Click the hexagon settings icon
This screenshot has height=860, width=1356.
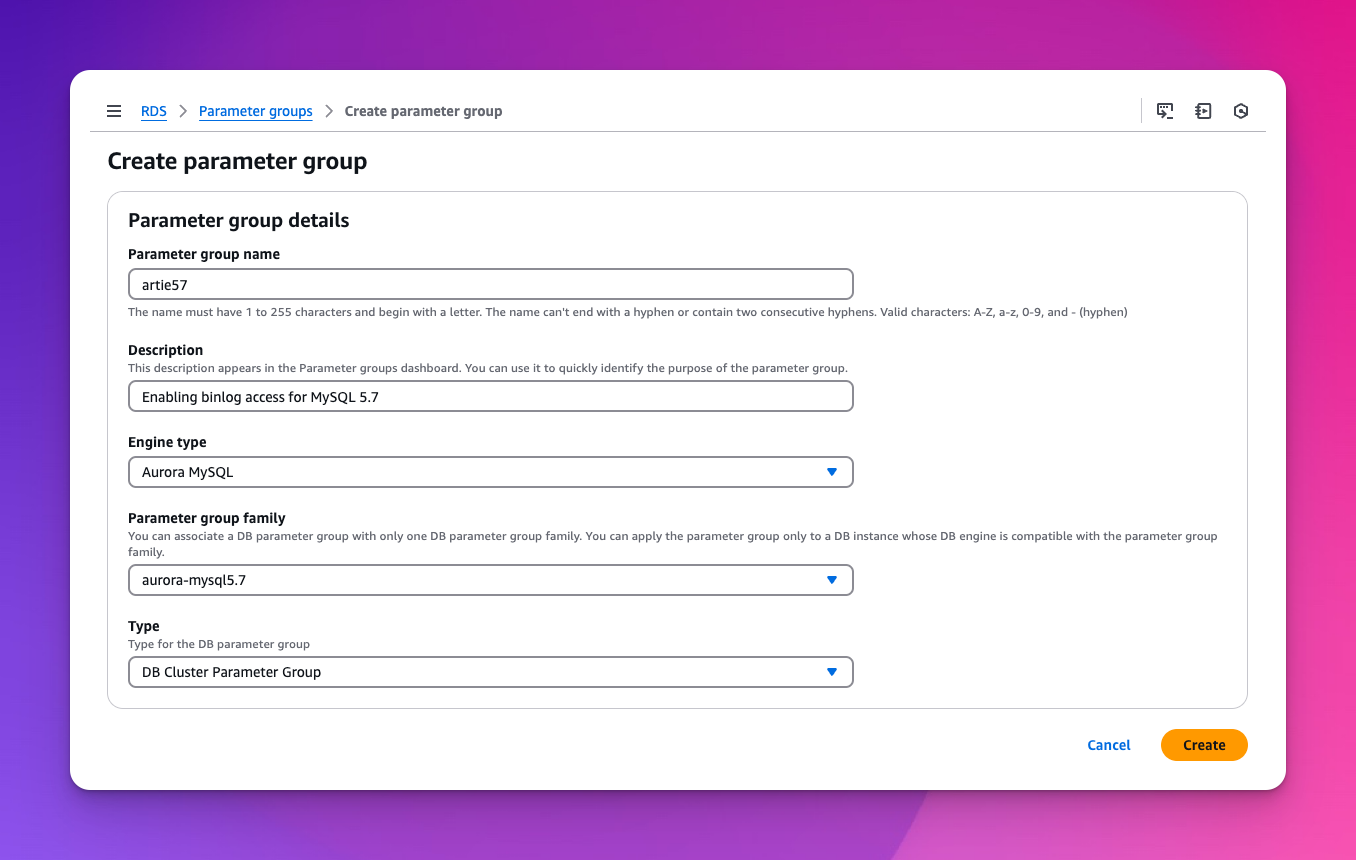point(1241,111)
